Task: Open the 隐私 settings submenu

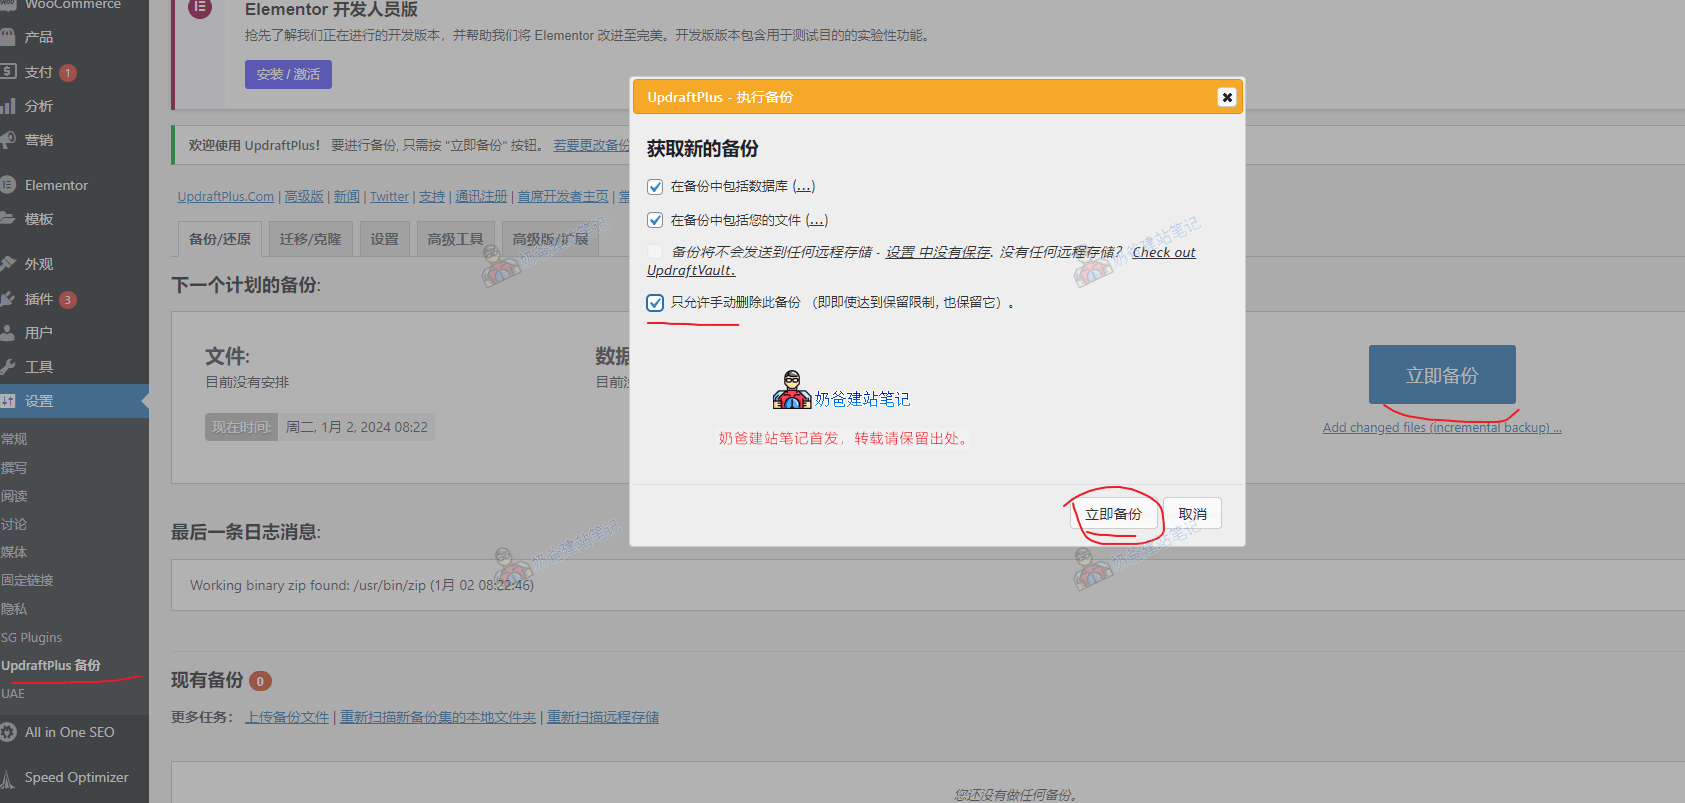Action: click(14, 609)
